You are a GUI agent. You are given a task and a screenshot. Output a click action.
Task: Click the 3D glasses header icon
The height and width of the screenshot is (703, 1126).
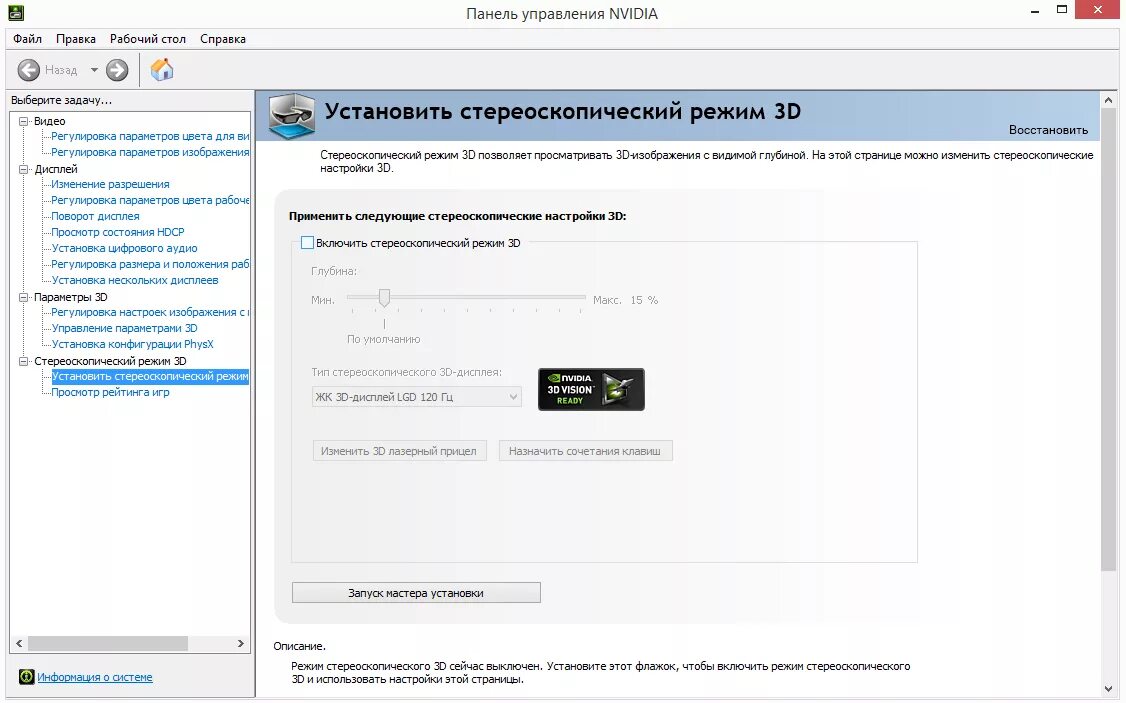pos(292,116)
